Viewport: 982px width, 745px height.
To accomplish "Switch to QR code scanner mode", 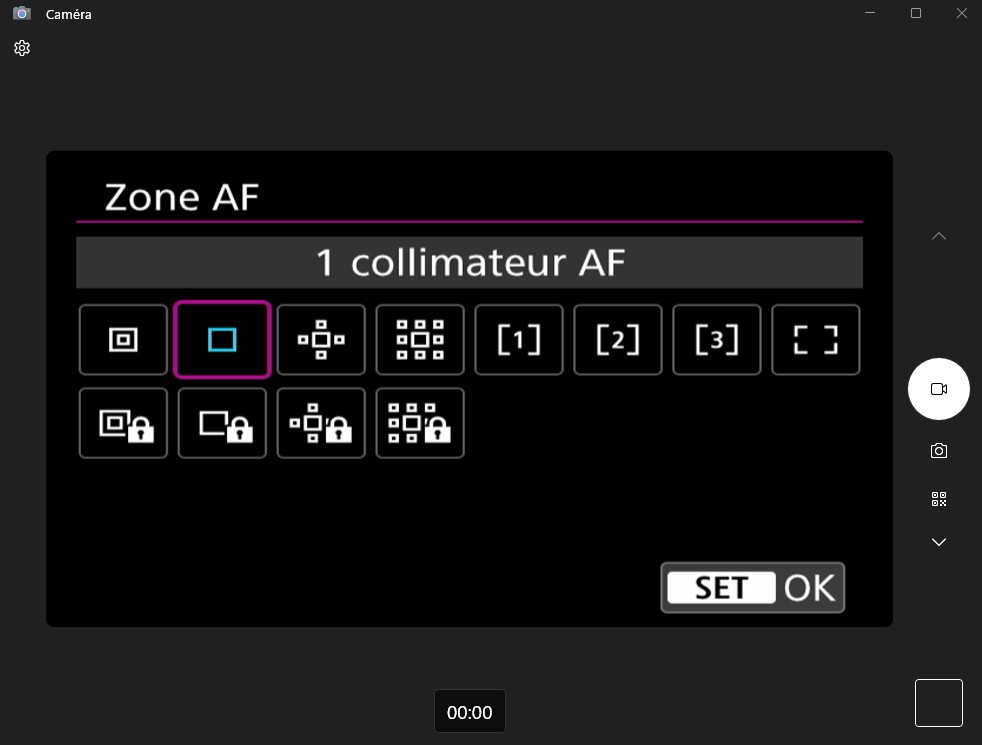I will [939, 499].
